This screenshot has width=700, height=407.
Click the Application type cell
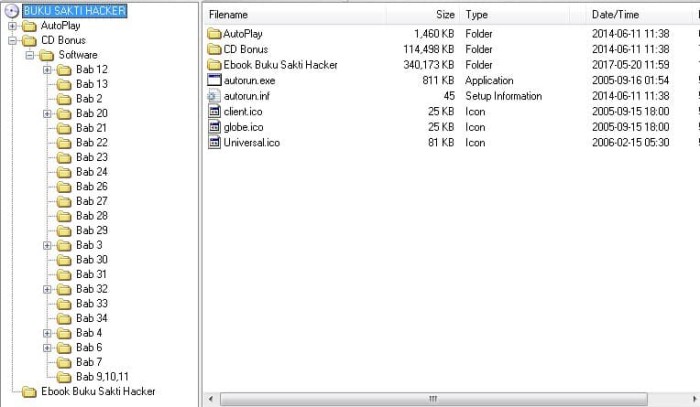[489, 80]
